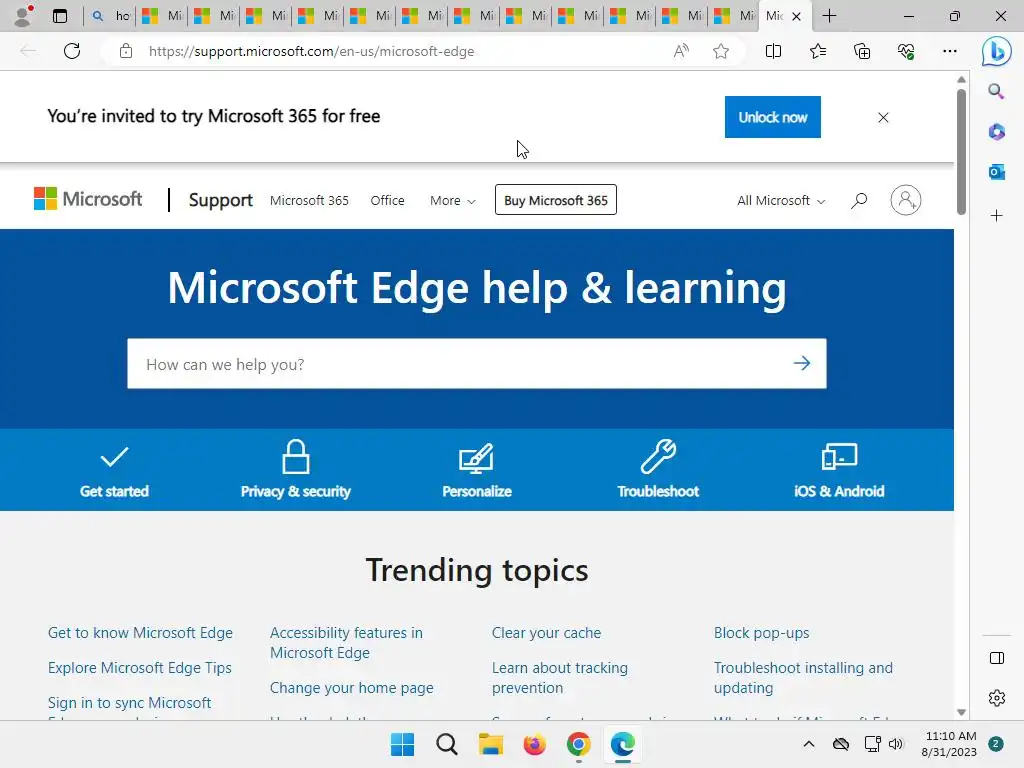This screenshot has height=768, width=1024.
Task: Click the address bar URL
Action: tap(311, 51)
